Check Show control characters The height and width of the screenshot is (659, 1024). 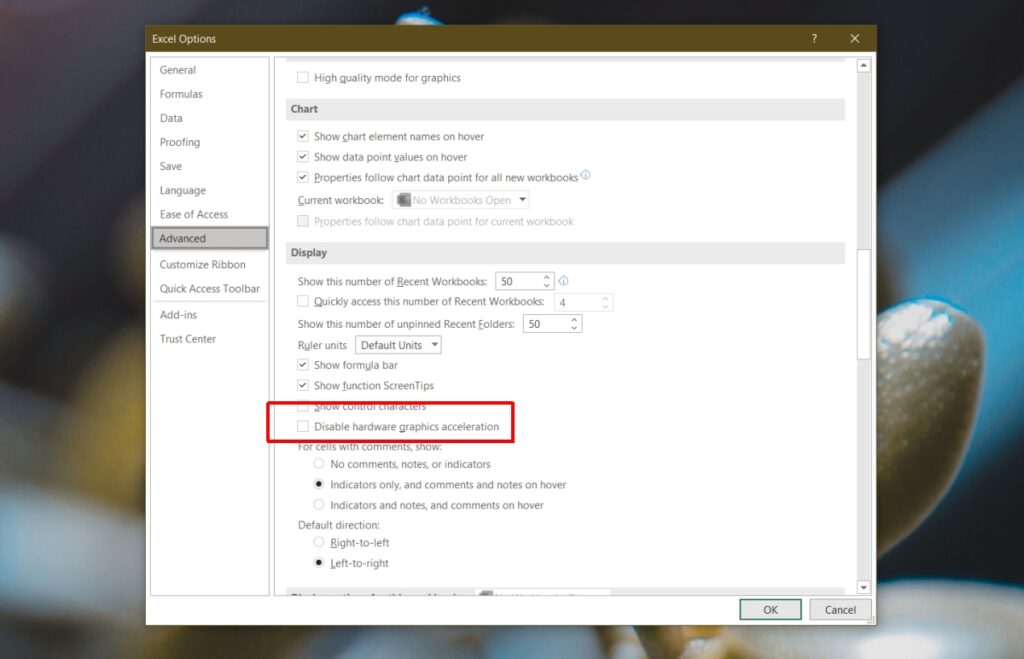click(x=302, y=406)
